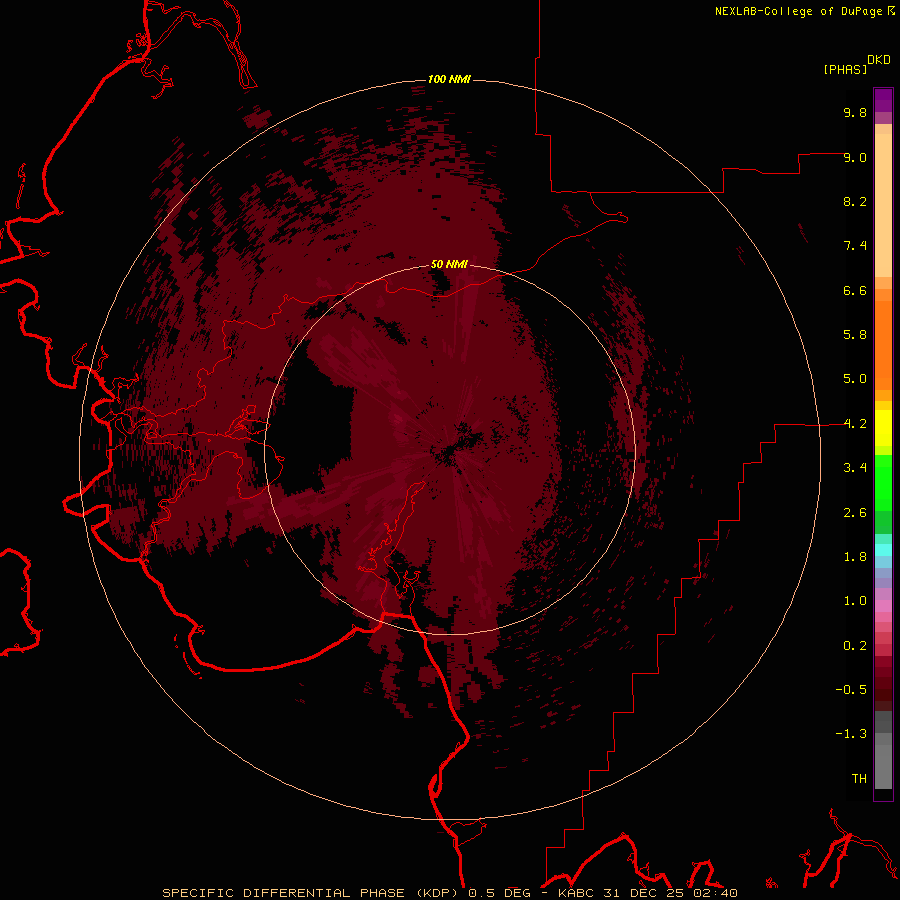Image resolution: width=900 pixels, height=900 pixels.
Task: Click the SPECIFIC DIFFERENTIAL PHASE (KDP) title text
Action: 310,893
